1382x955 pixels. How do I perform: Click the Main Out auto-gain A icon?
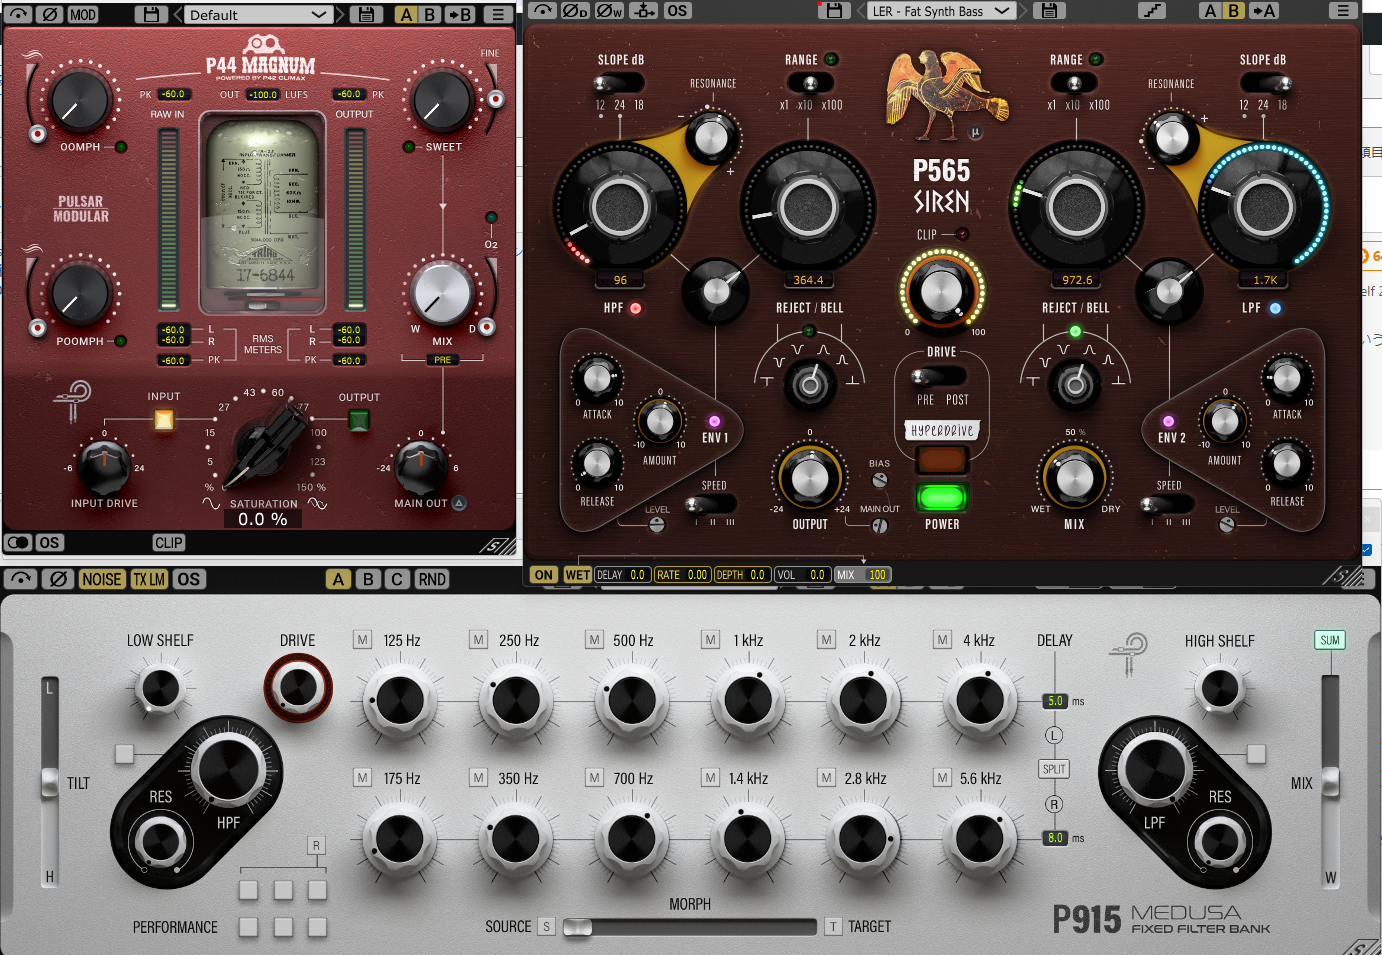tap(459, 503)
